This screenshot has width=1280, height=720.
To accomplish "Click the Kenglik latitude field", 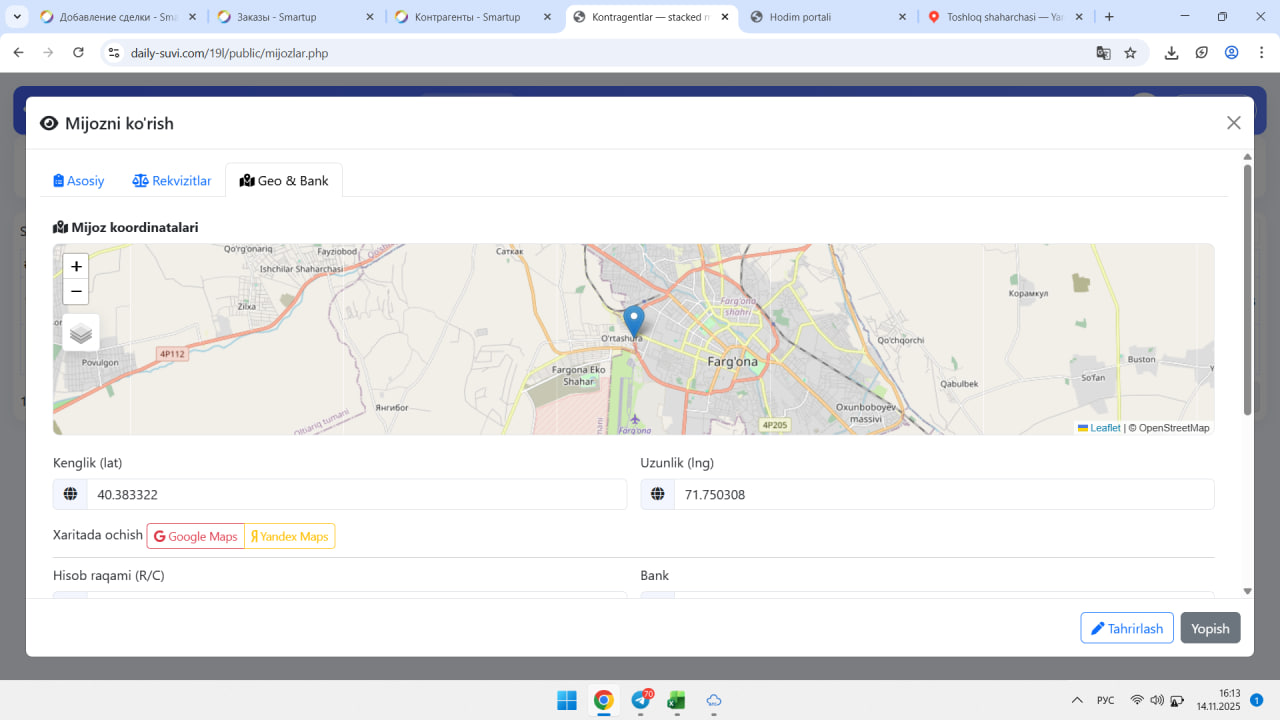I will coord(355,494).
